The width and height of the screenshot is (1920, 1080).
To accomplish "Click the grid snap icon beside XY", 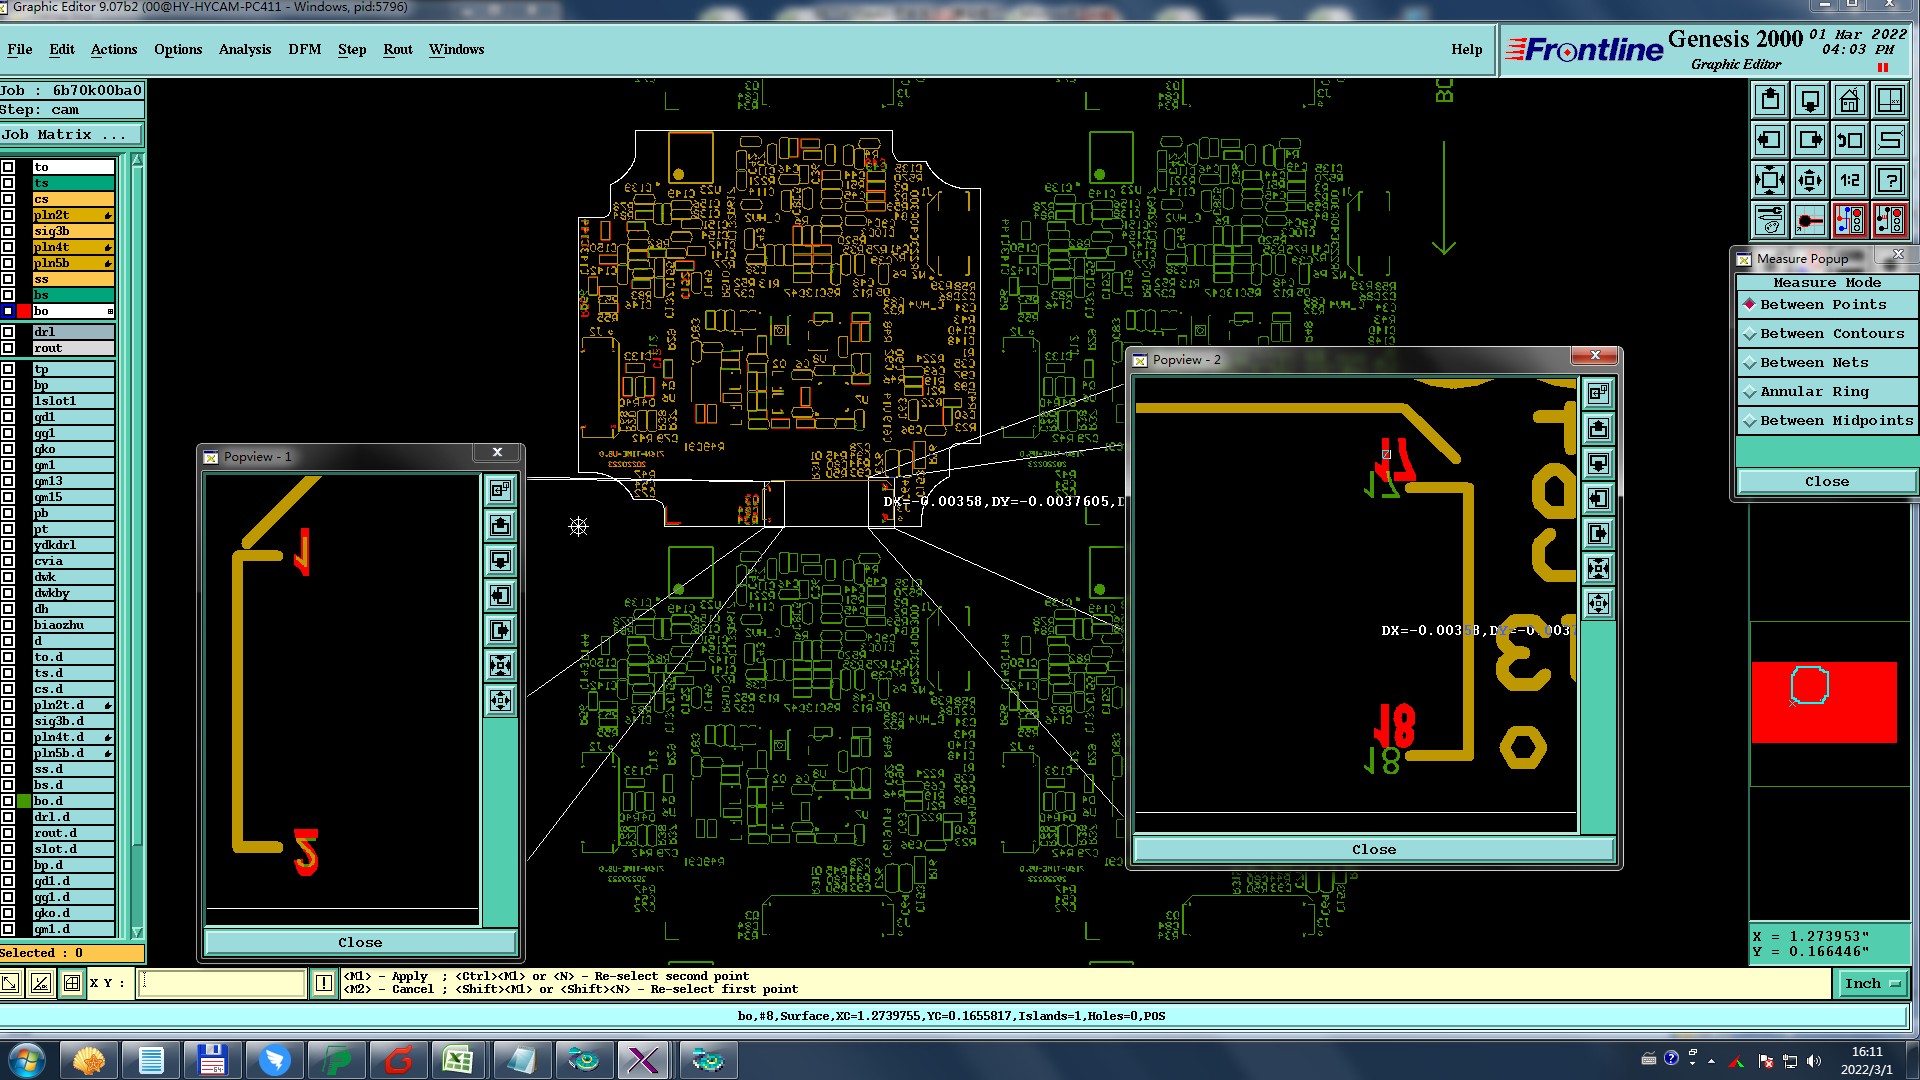I will point(72,983).
